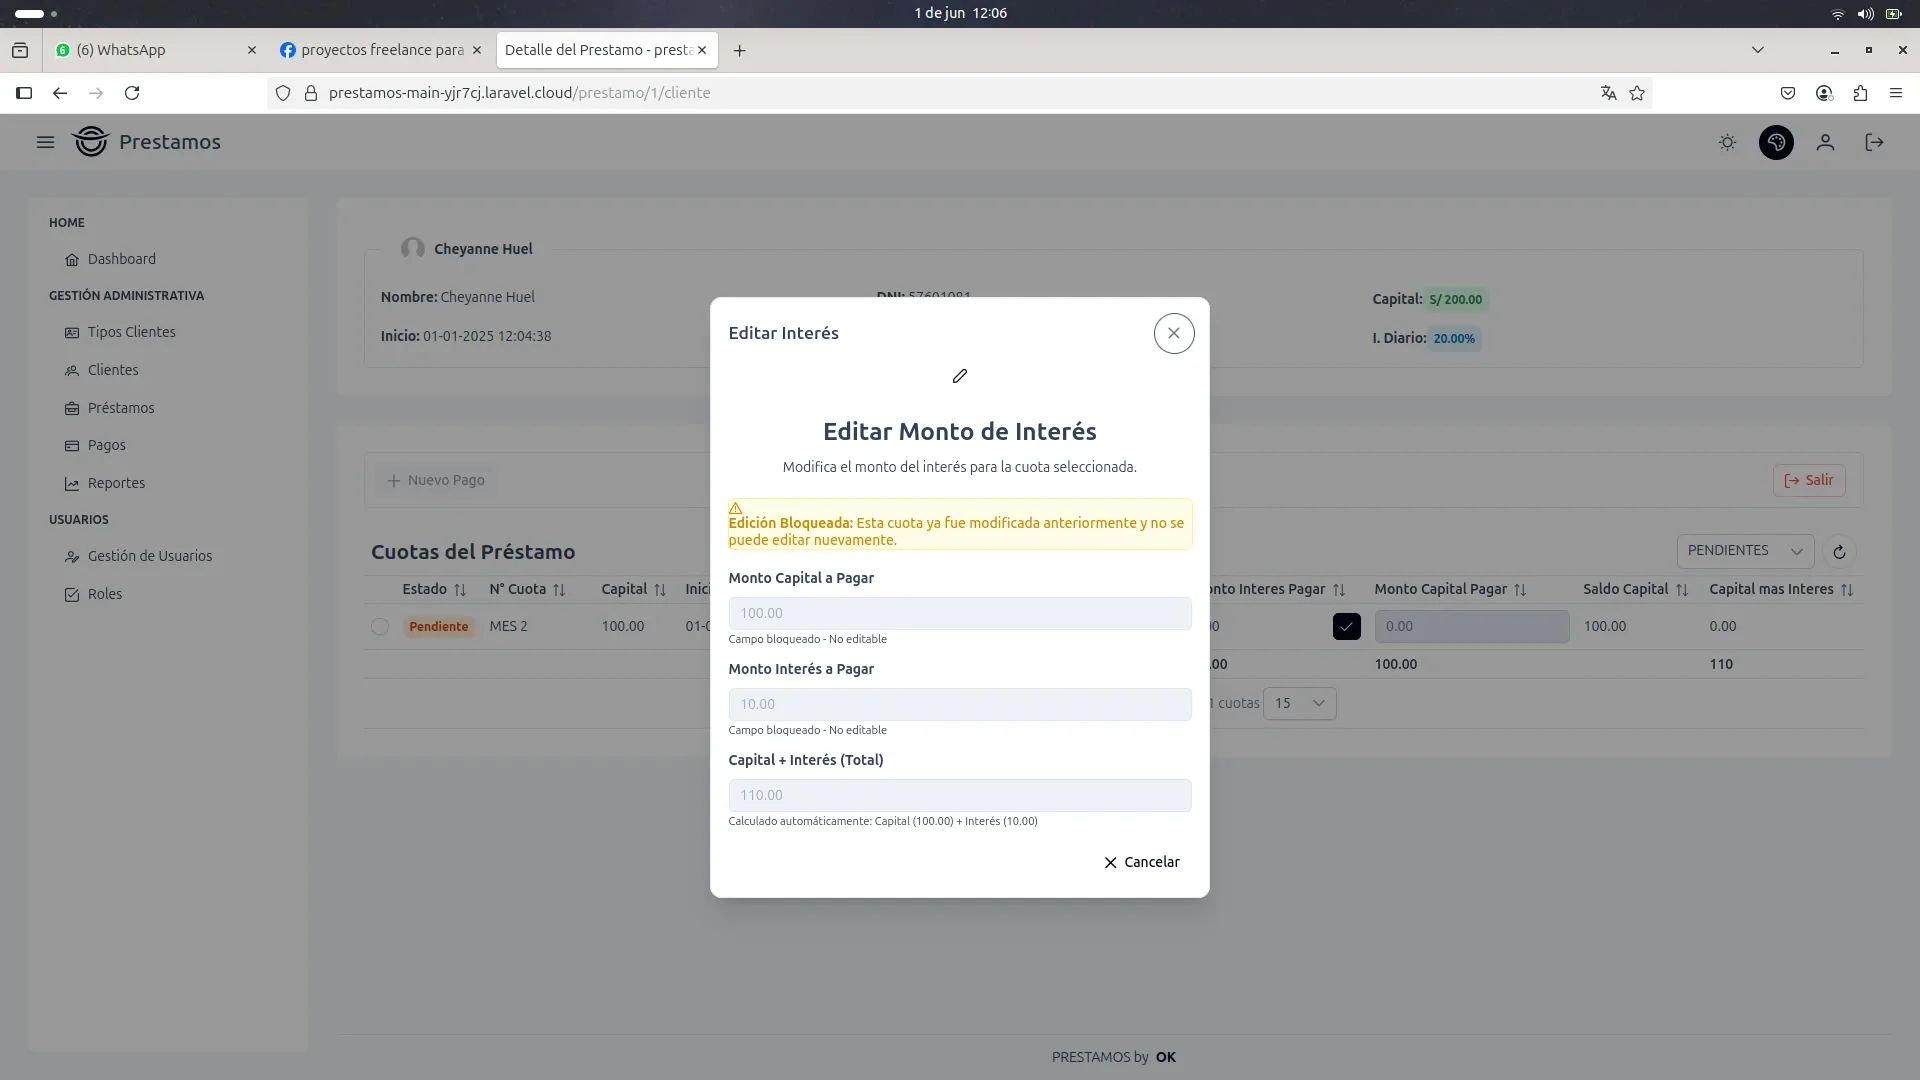Viewport: 1920px width, 1080px height.
Task: Click the browser bookmark star icon
Action: (1637, 93)
